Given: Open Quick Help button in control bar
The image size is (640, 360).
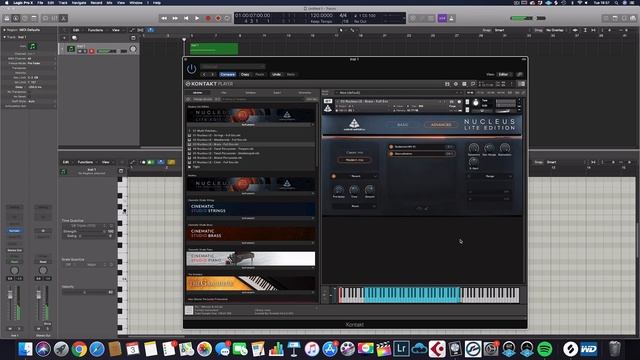Looking at the screenshot, I should 25,18.
